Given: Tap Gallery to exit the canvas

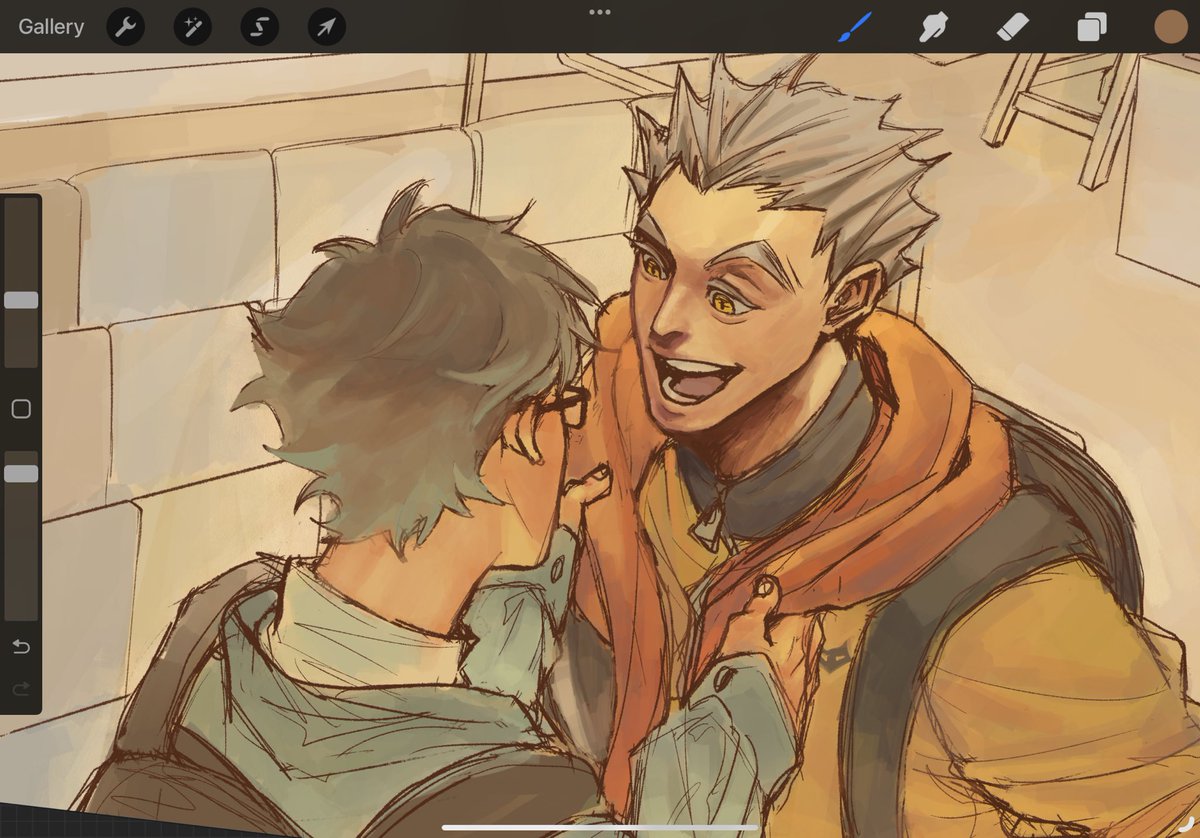Looking at the screenshot, I should [x=51, y=27].
